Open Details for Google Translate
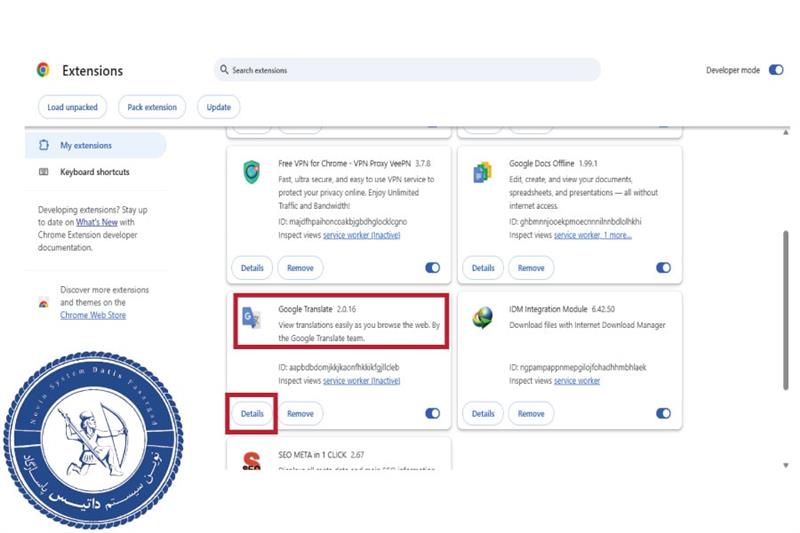The height and width of the screenshot is (533, 800). [252, 413]
